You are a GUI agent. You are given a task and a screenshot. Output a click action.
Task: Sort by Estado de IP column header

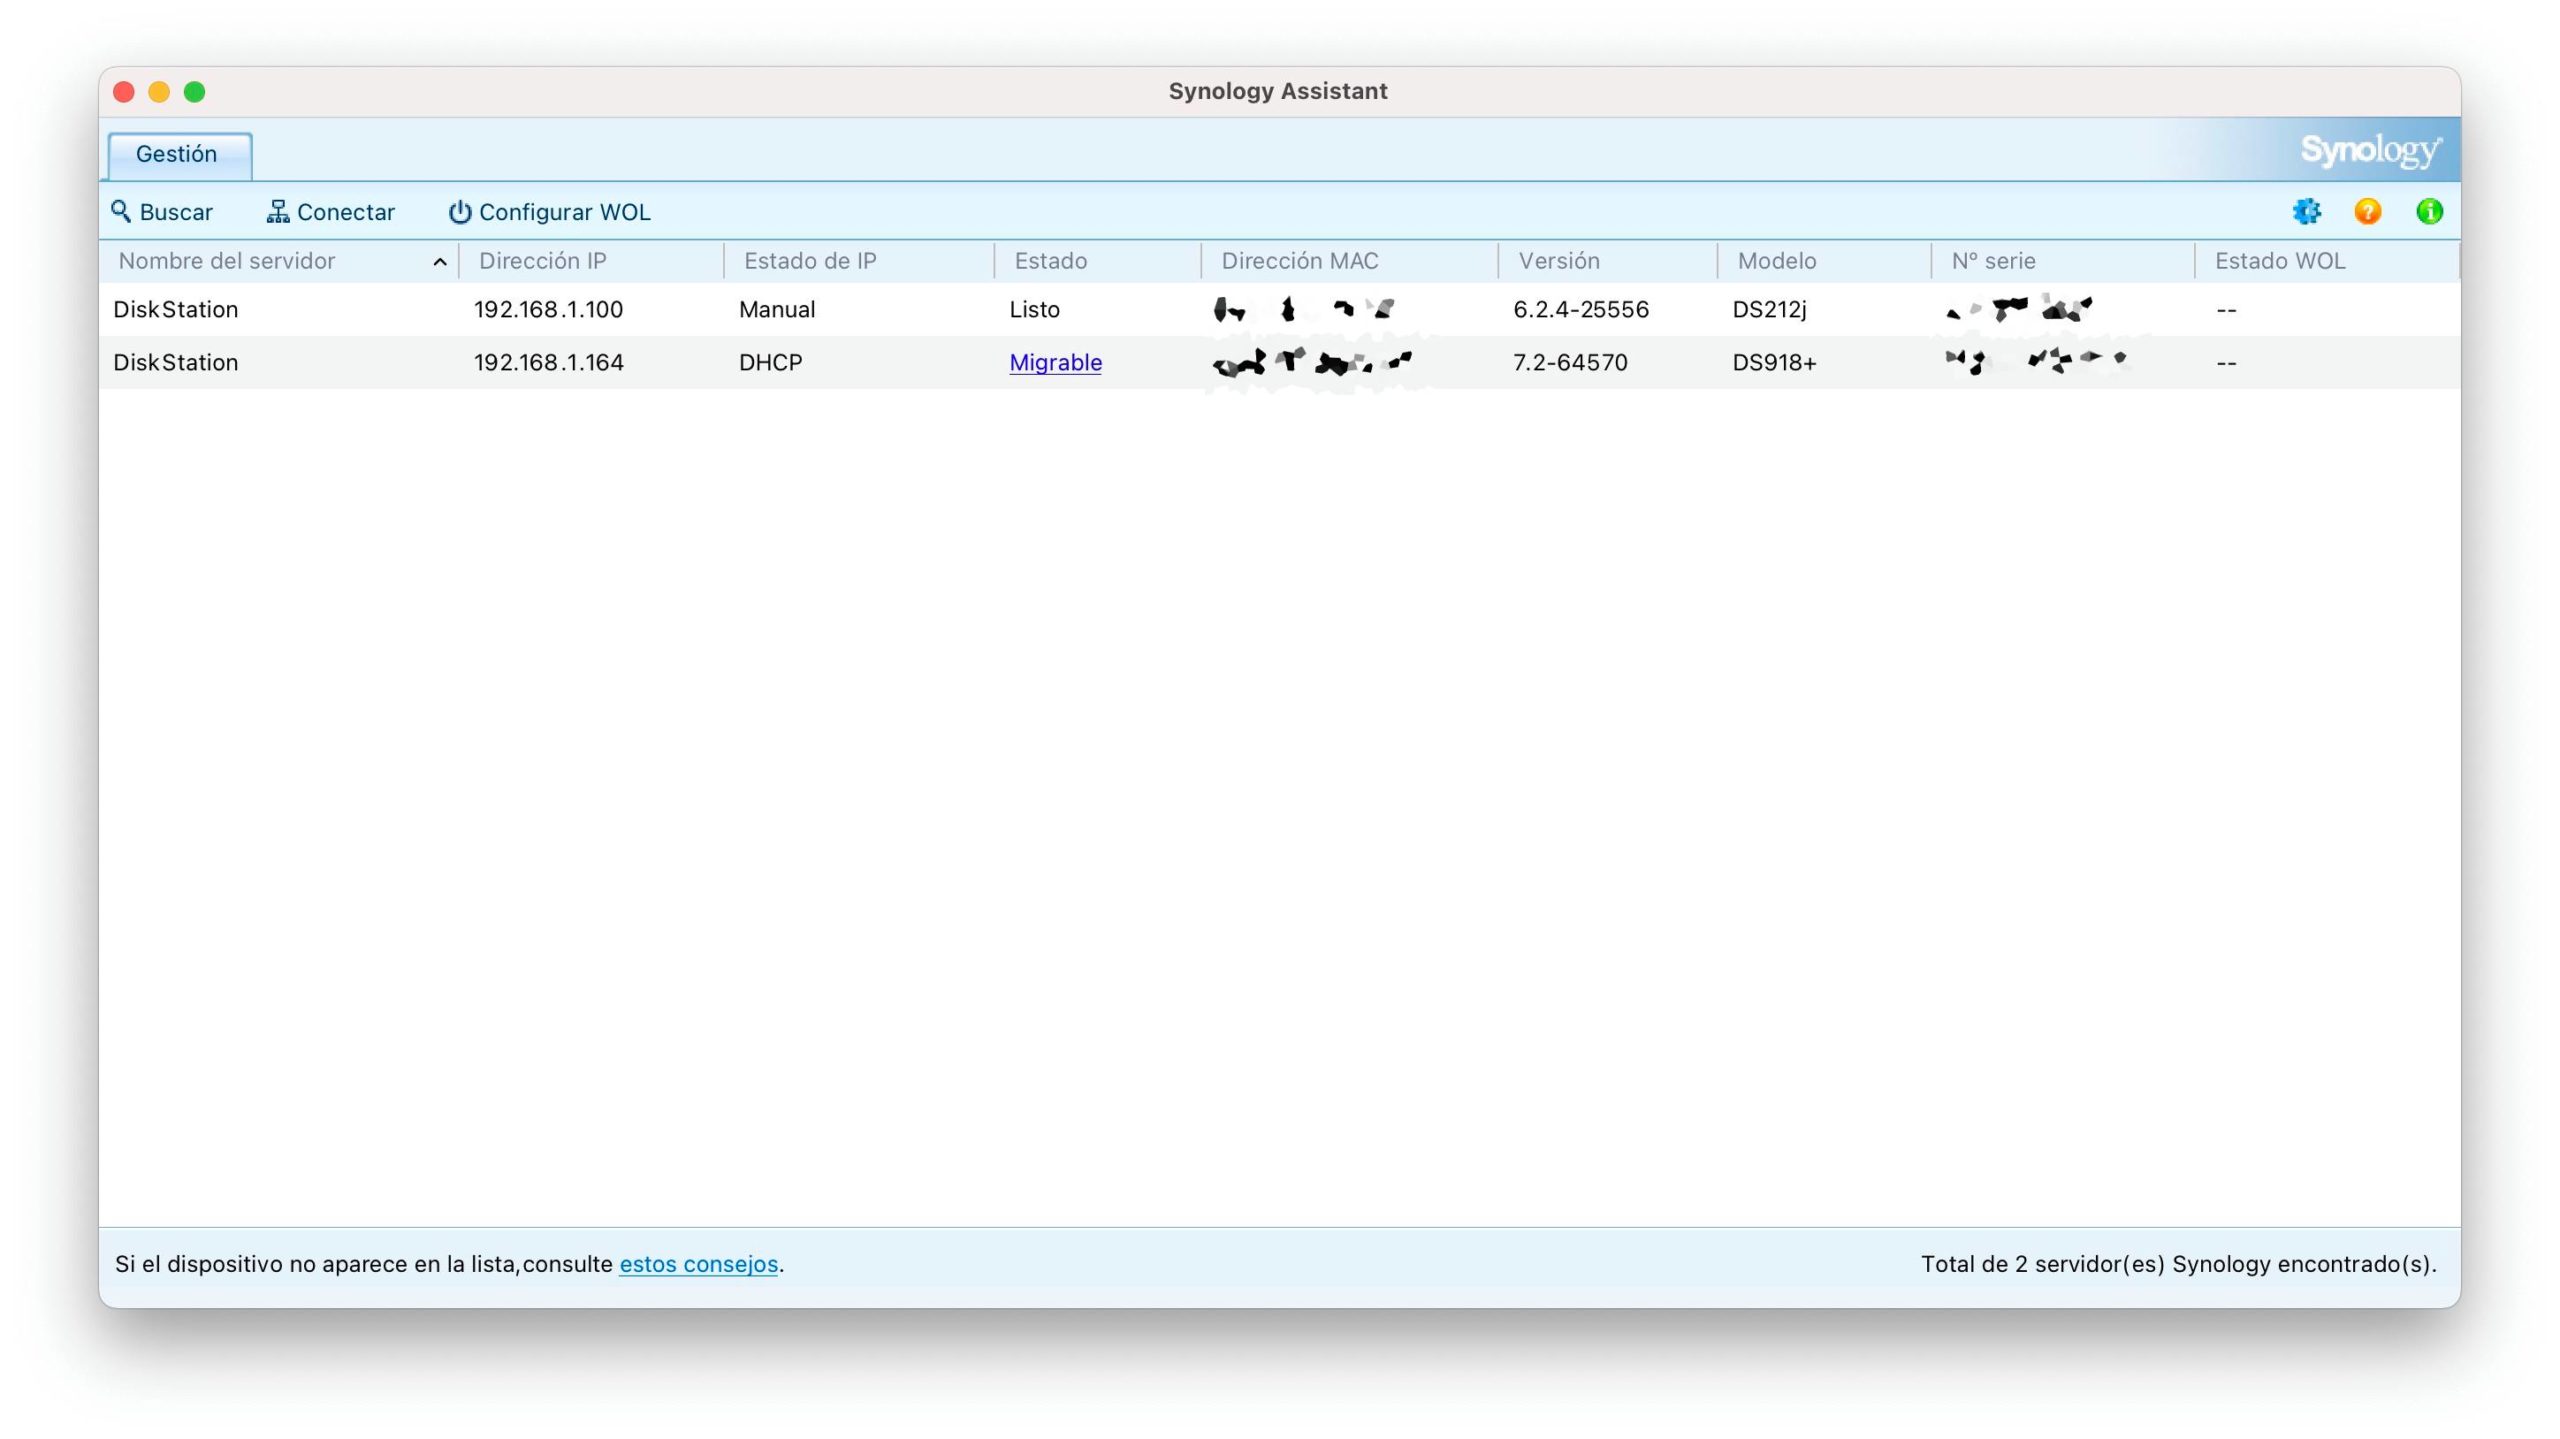(809, 261)
